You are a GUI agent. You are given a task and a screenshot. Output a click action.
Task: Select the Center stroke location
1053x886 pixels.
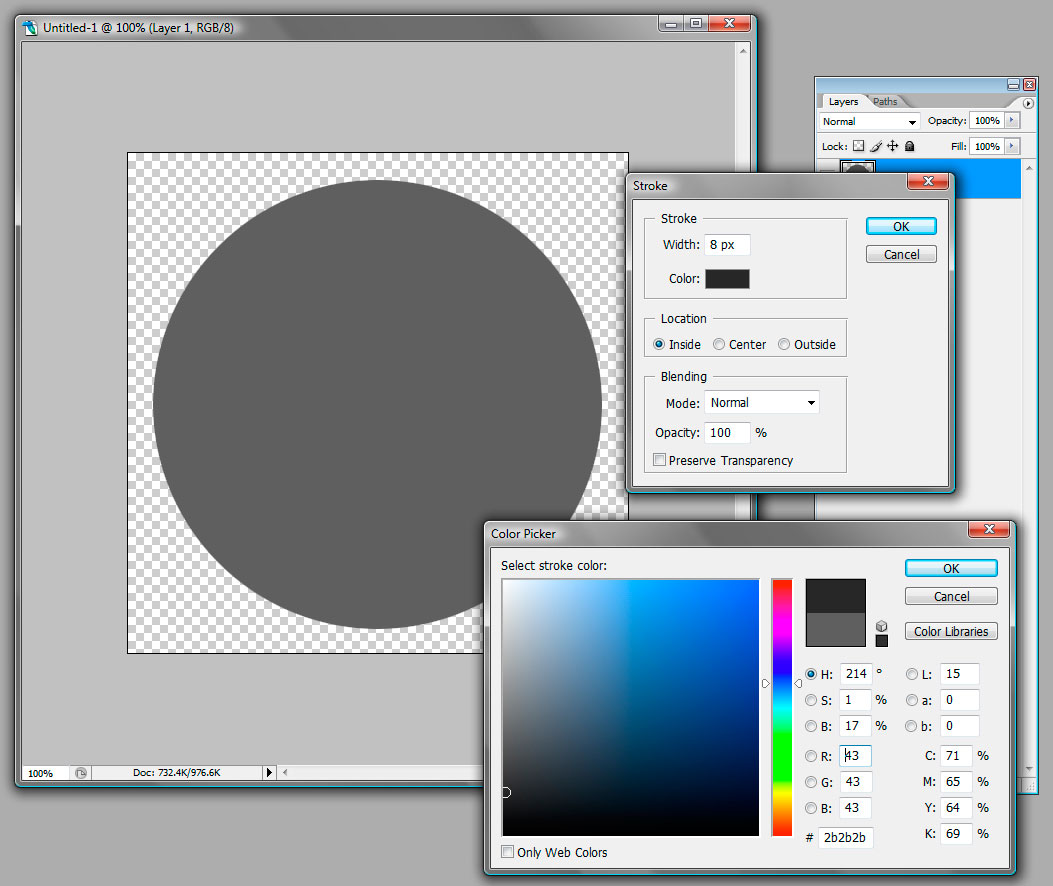click(x=719, y=344)
